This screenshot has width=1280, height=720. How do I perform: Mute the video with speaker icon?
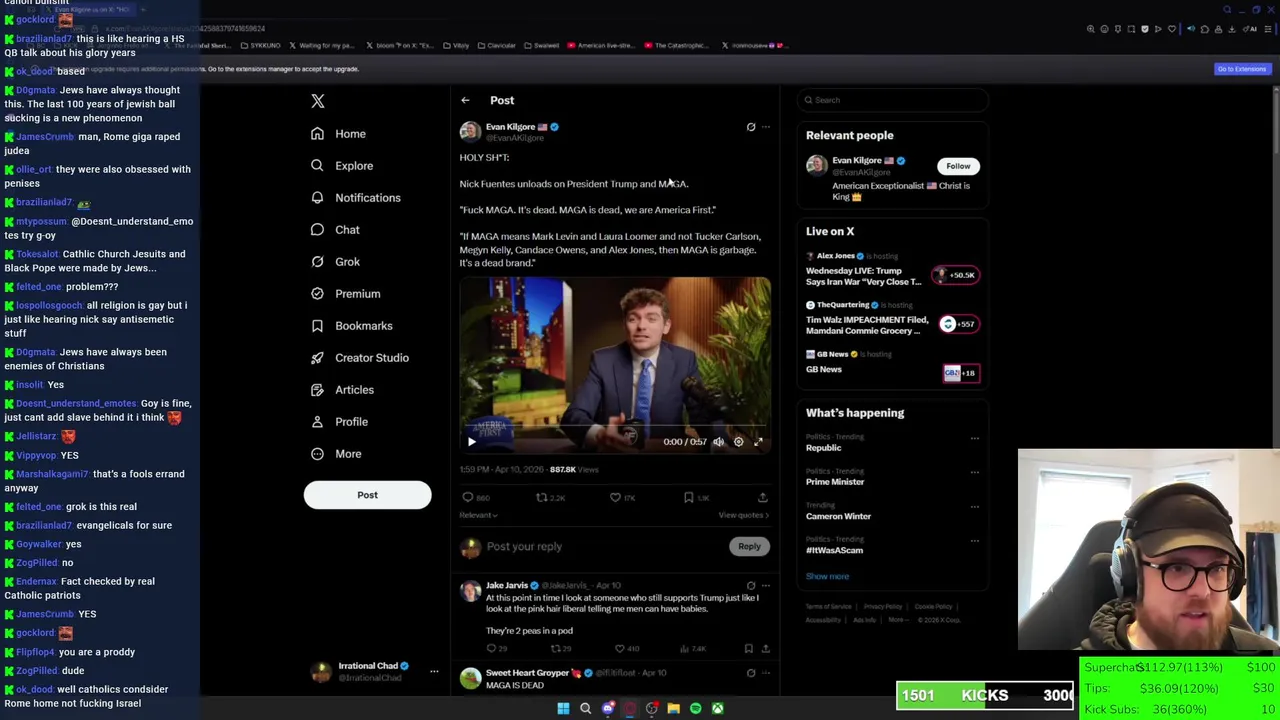[x=718, y=441]
